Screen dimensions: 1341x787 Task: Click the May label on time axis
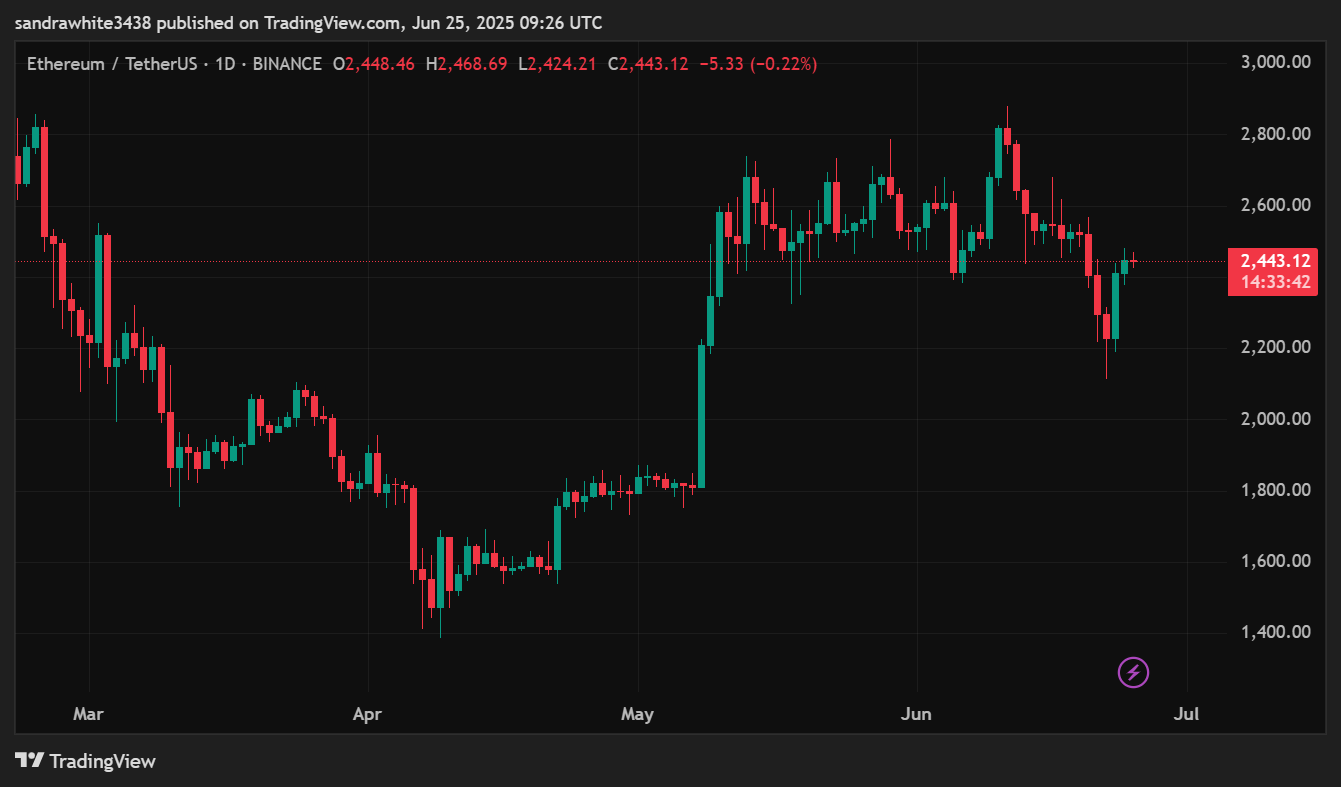point(637,714)
